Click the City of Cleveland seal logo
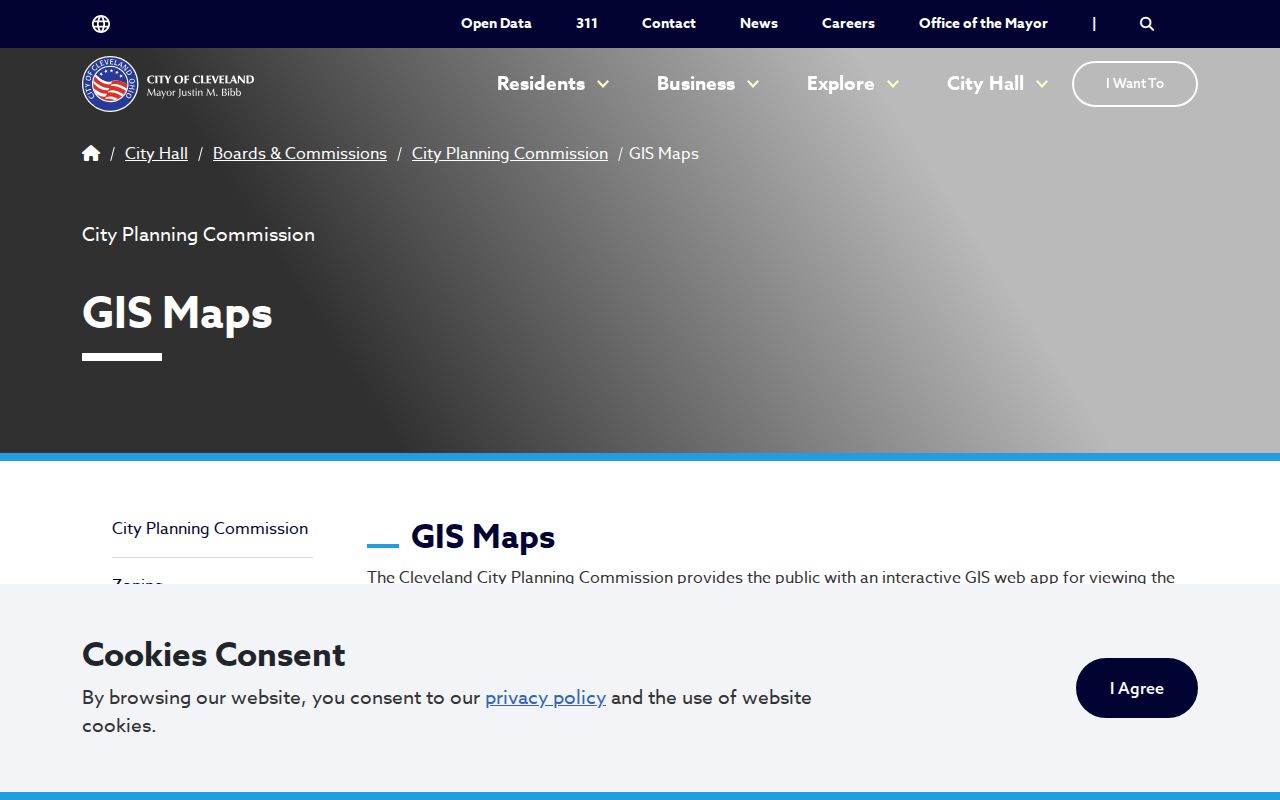This screenshot has width=1280, height=800. 110,84
